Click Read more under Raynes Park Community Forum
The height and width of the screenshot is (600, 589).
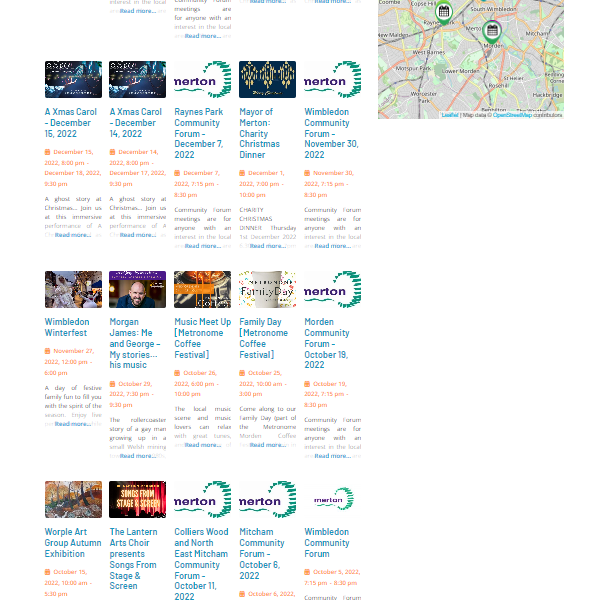click(203, 246)
